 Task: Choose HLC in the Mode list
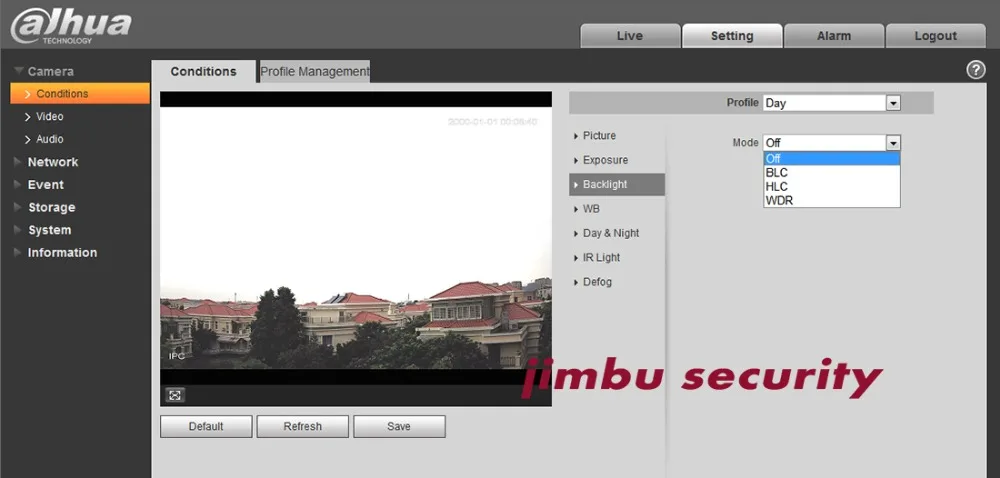[832, 187]
